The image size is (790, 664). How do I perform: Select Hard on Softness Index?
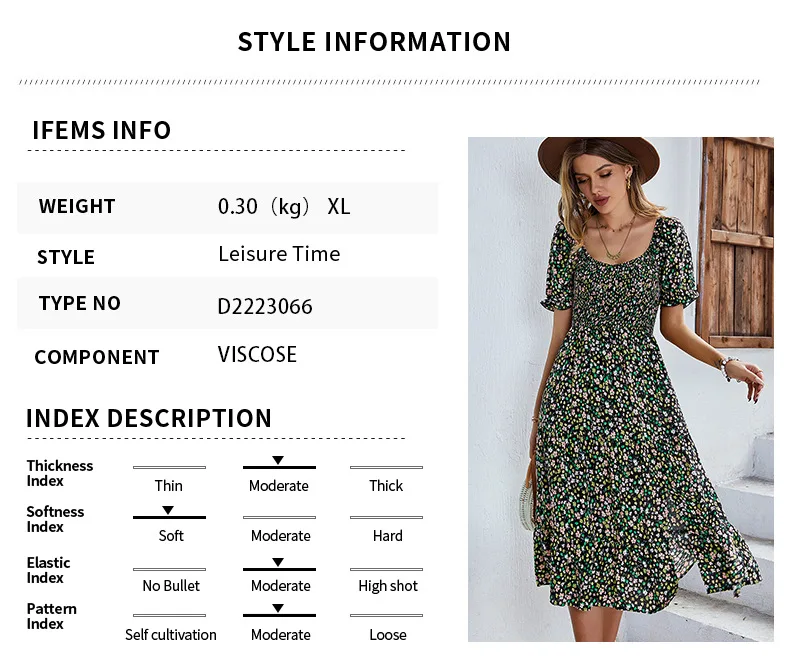[387, 535]
